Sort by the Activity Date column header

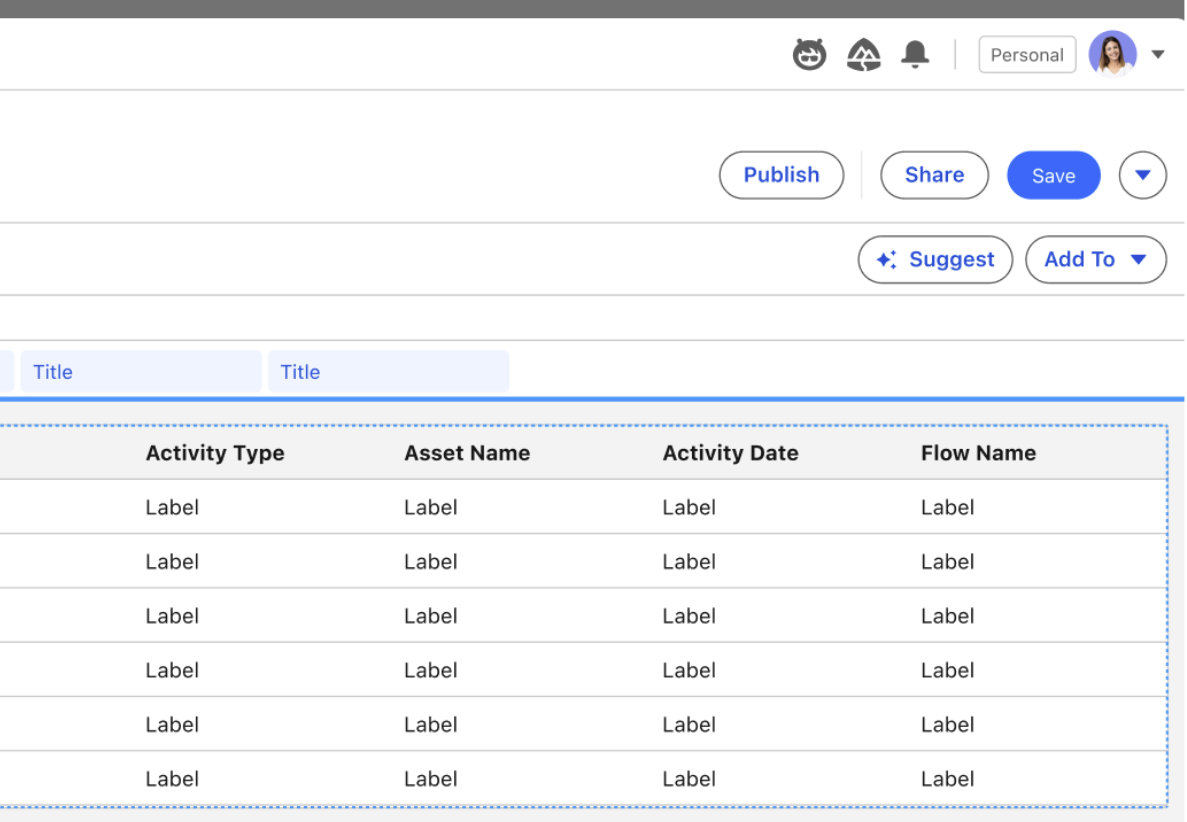point(730,453)
